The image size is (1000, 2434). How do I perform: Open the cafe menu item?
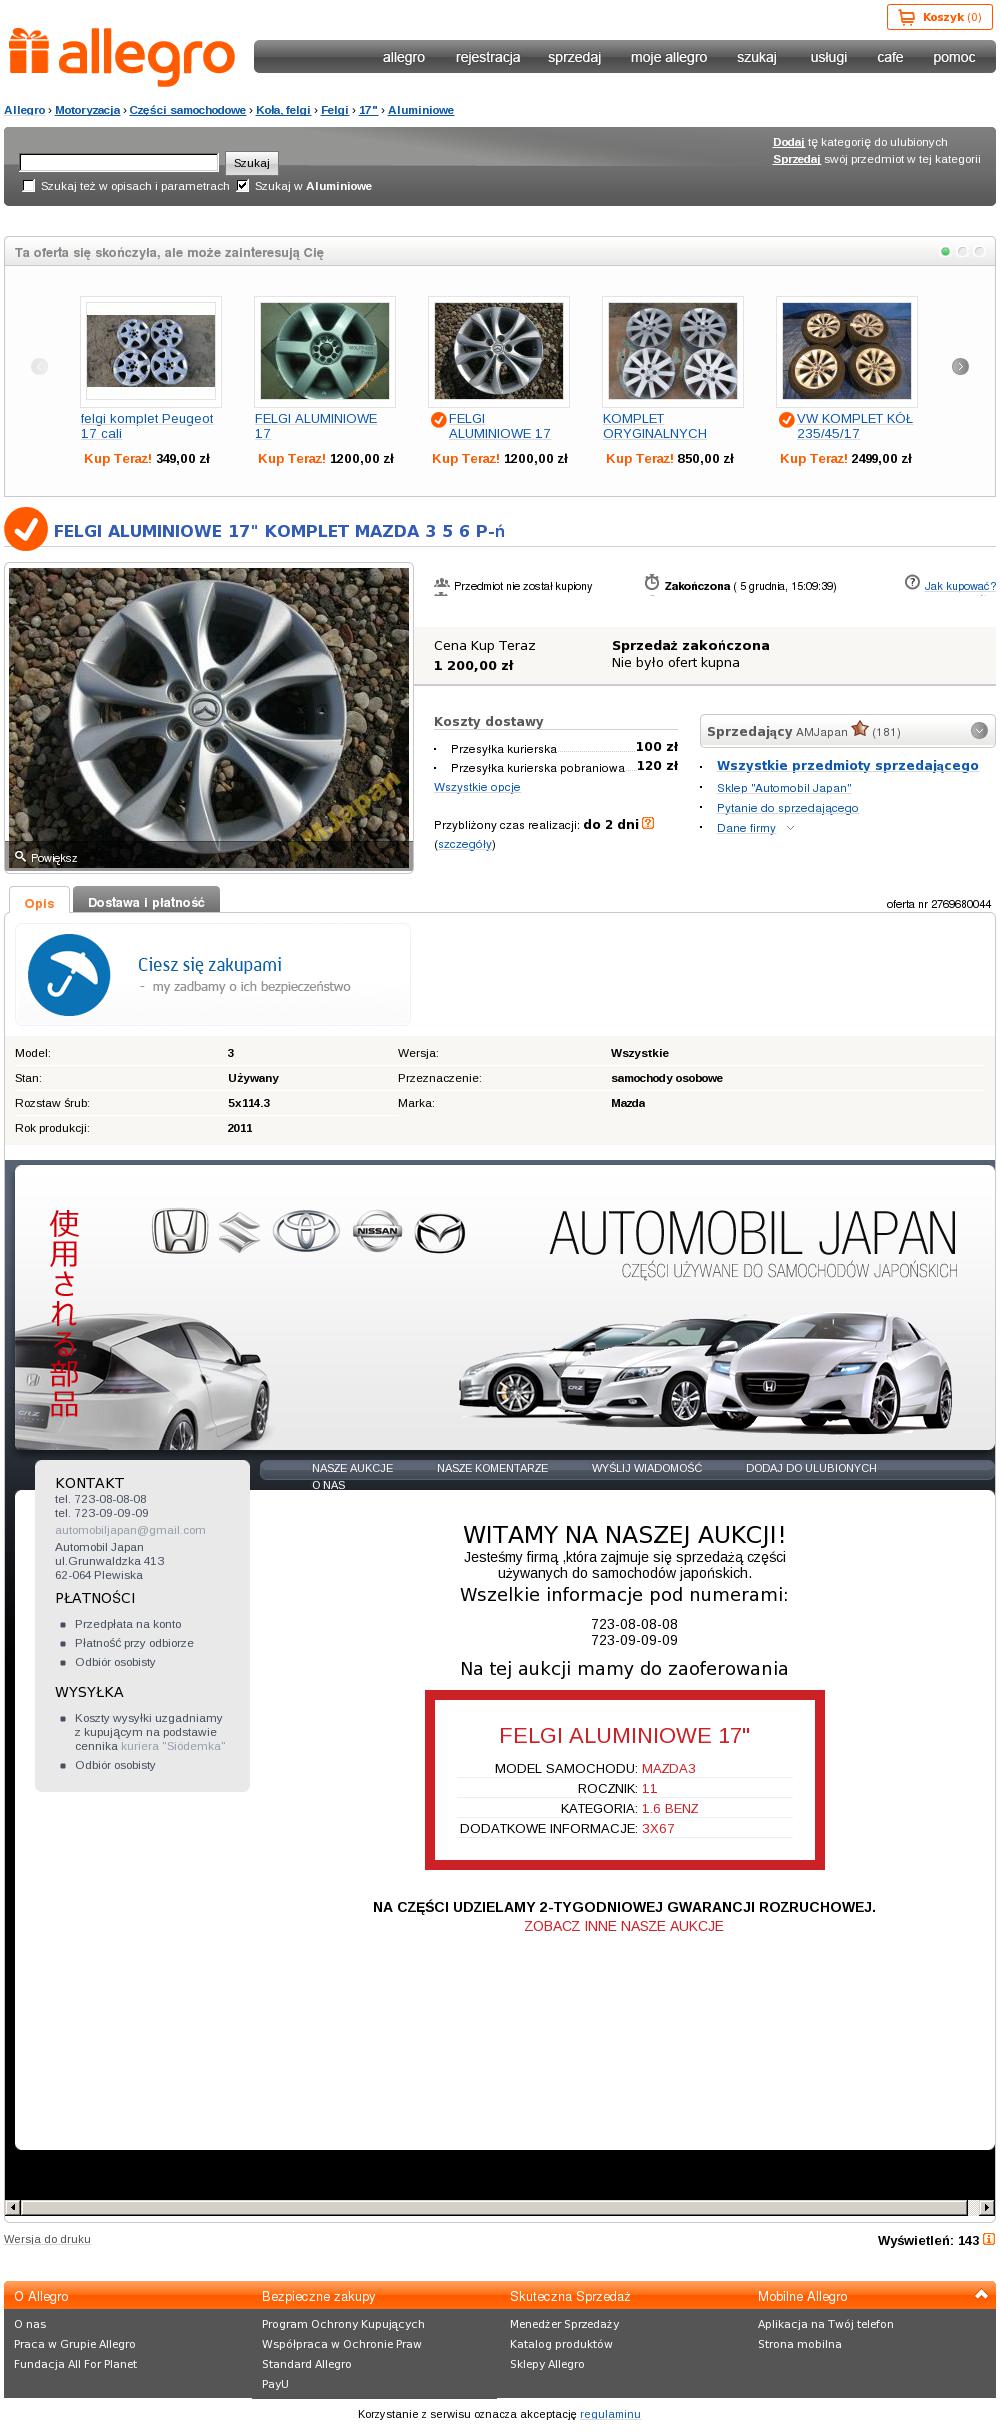(x=890, y=57)
